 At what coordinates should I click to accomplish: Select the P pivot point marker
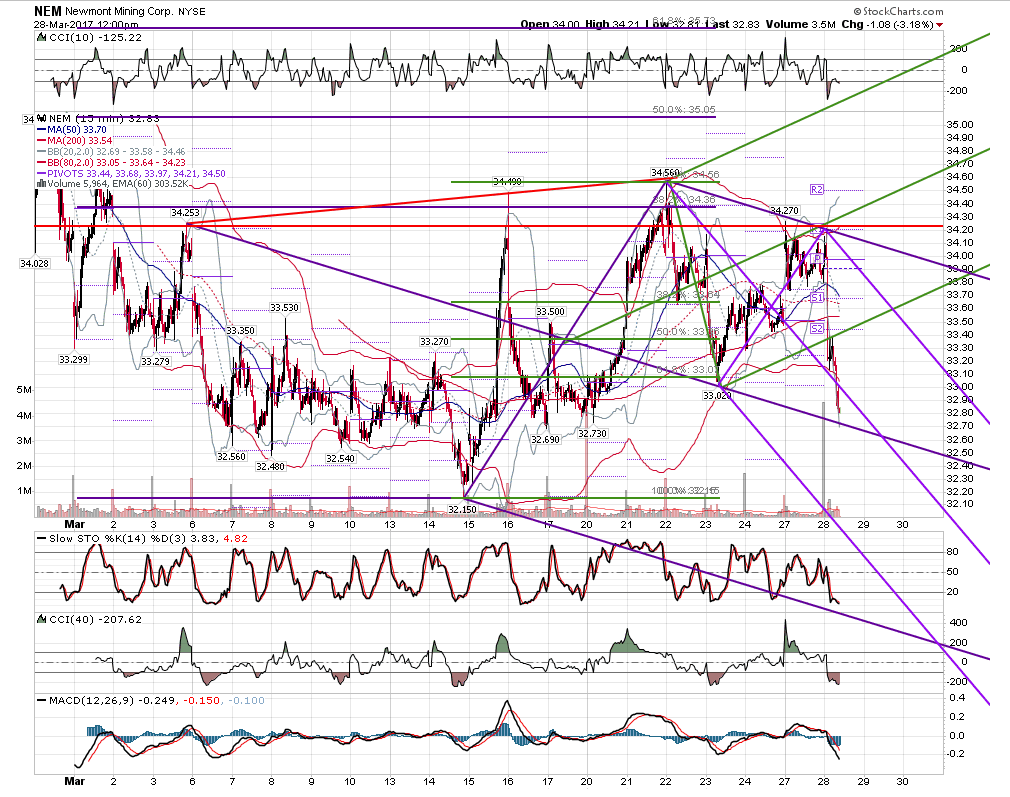(817, 259)
